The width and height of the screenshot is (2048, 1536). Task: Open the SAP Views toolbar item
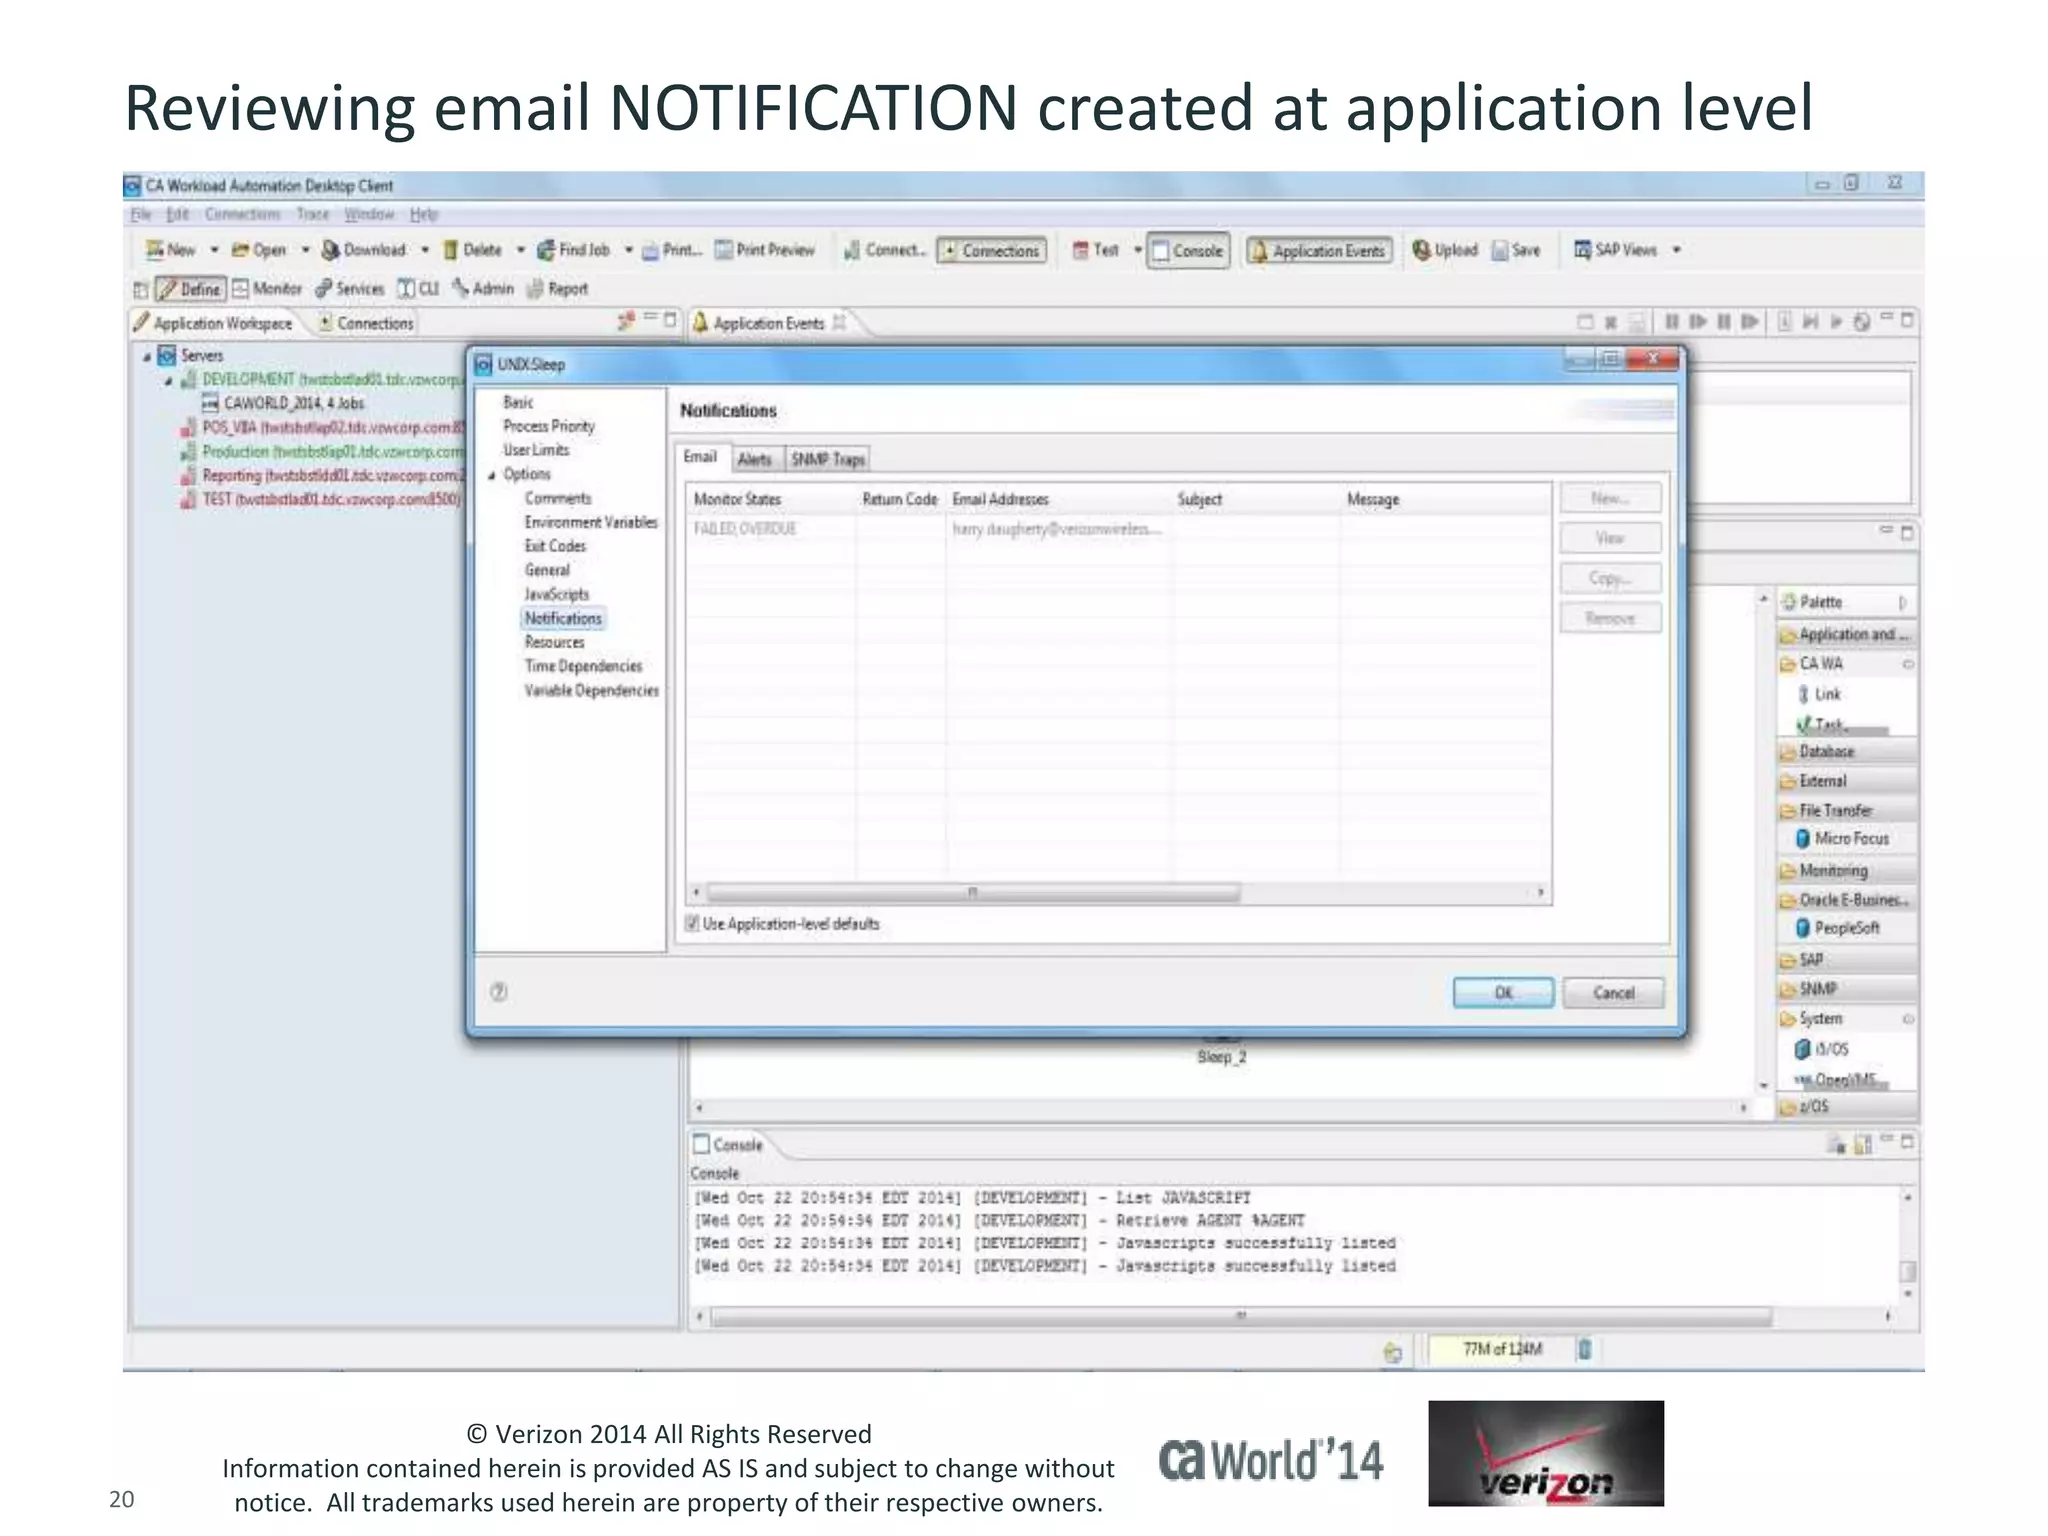coord(1615,250)
